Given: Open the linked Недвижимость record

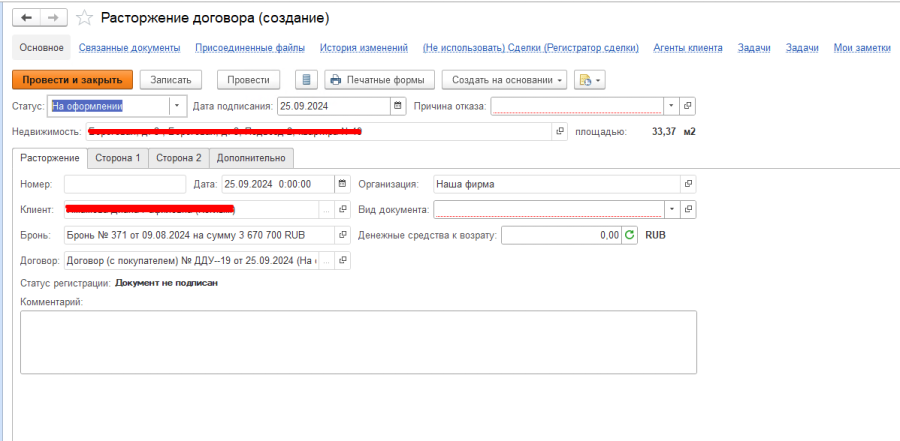Looking at the screenshot, I should [559, 131].
